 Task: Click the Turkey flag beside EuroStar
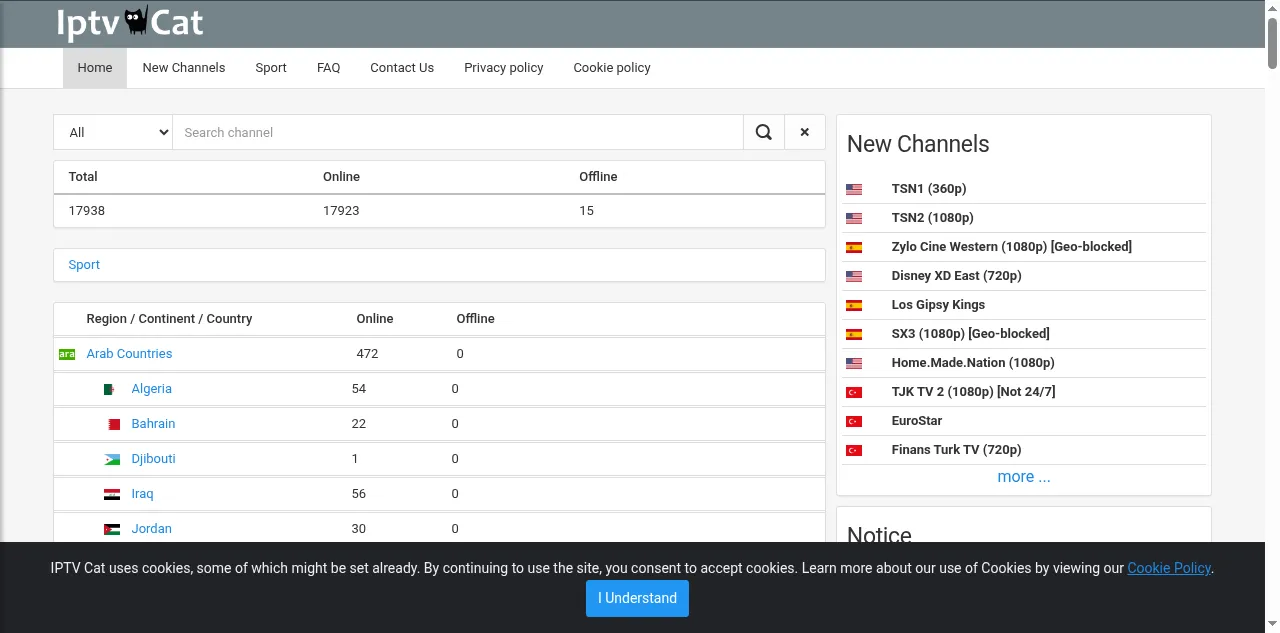tap(854, 421)
